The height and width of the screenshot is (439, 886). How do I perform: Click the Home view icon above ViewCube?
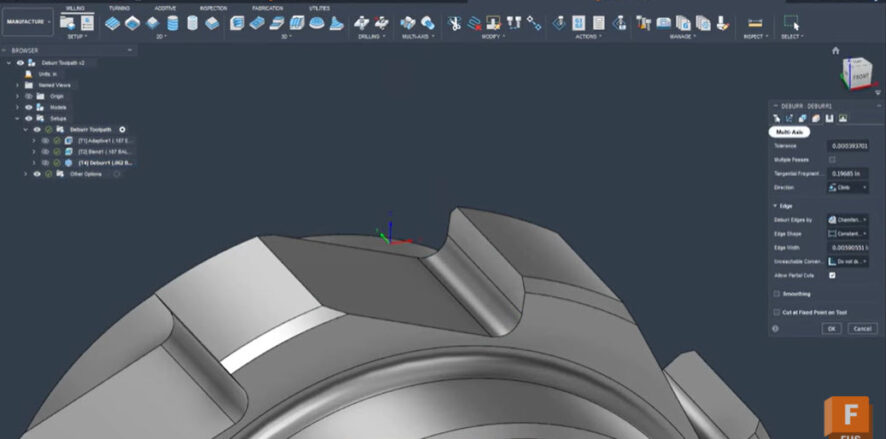[x=835, y=50]
